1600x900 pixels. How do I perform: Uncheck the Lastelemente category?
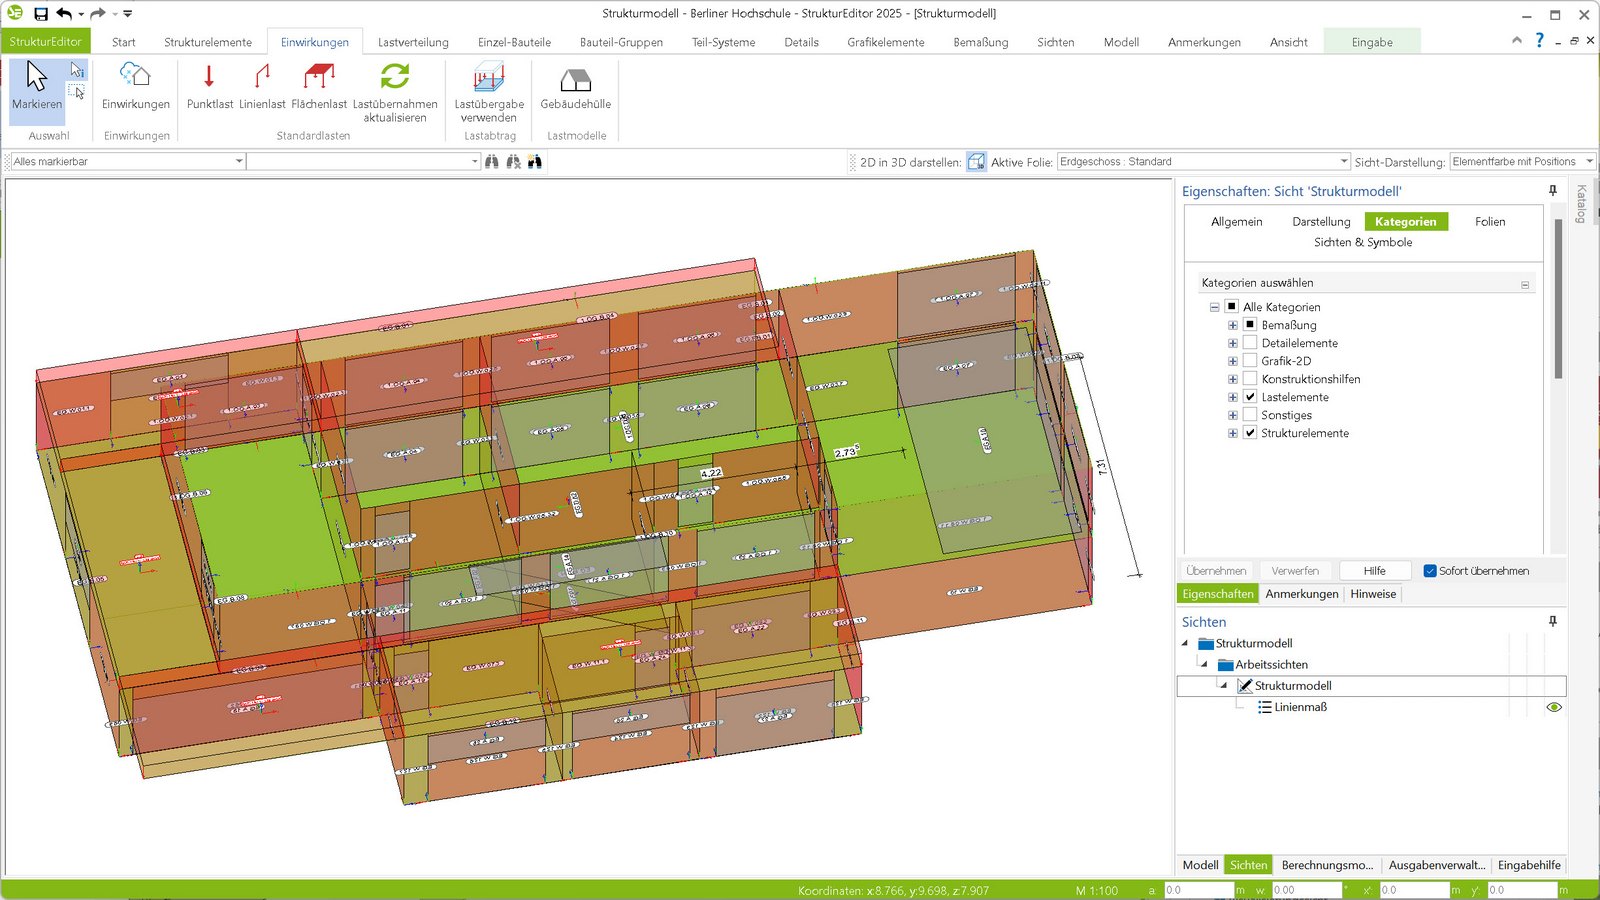click(1250, 396)
